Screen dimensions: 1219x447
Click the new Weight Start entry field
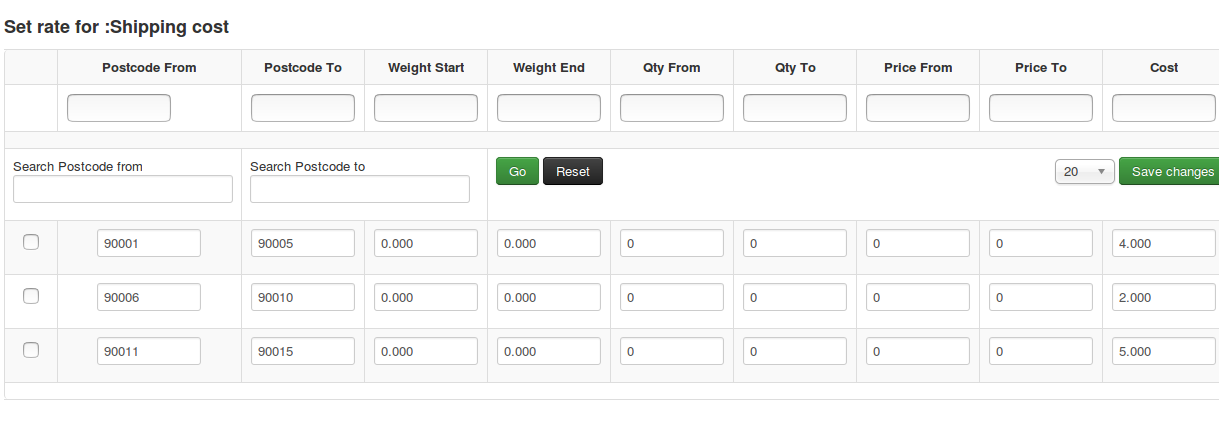point(426,108)
